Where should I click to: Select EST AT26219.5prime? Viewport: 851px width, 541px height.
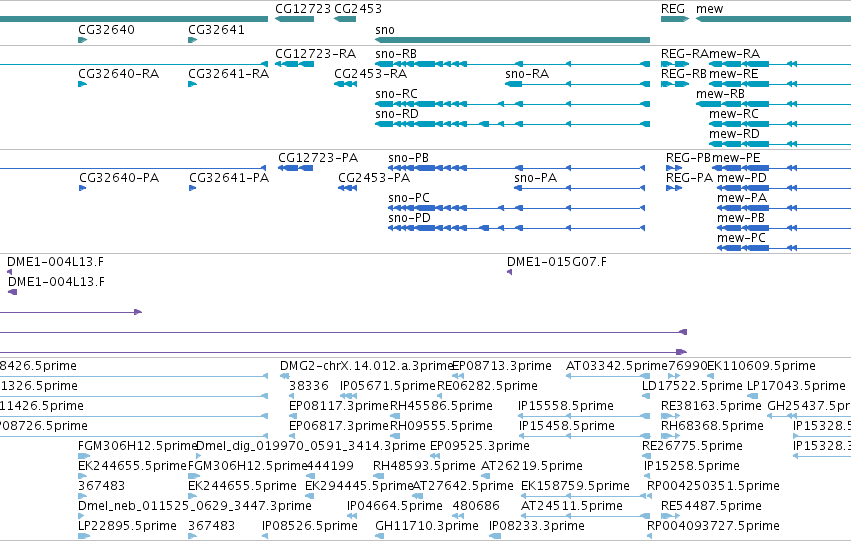(x=532, y=466)
